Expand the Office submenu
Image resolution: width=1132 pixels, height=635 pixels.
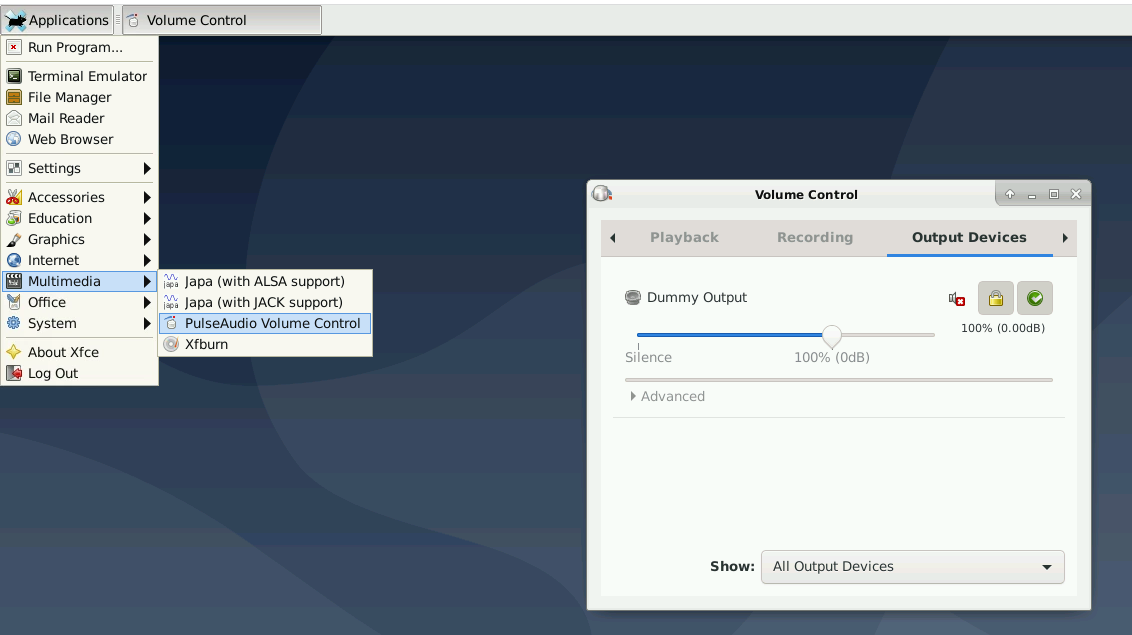tap(79, 302)
